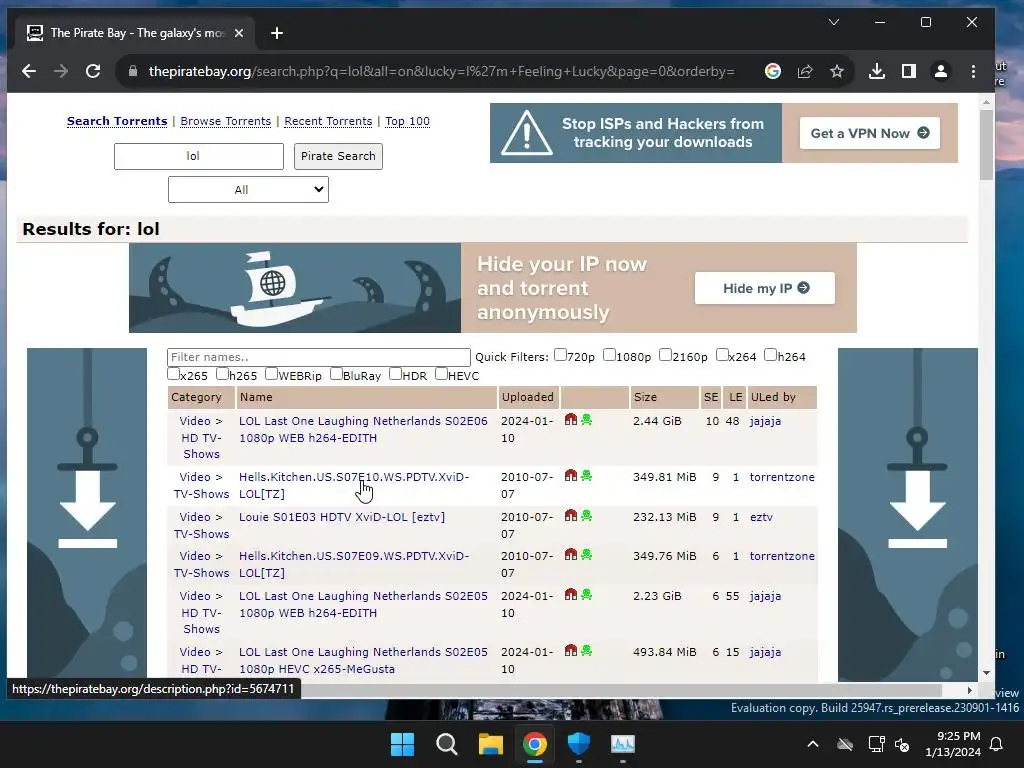Reload the Pirate Bay page

pos(93,71)
